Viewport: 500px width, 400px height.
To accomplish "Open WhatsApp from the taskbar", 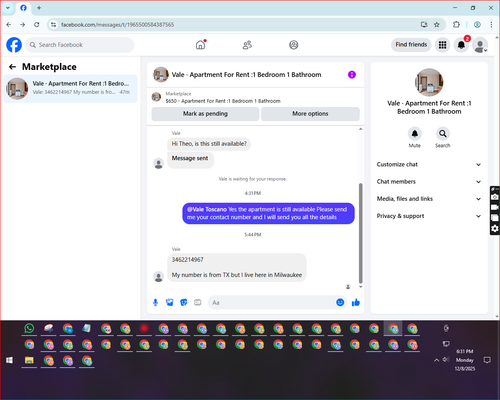I will point(29,329).
